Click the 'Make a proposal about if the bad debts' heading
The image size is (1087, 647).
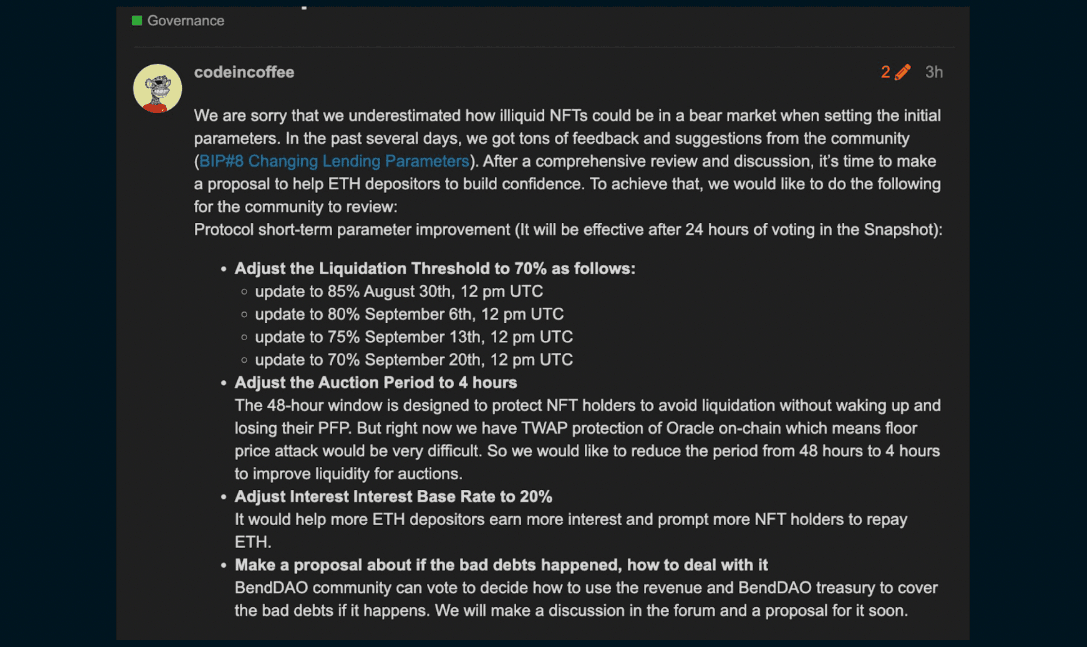pos(501,565)
